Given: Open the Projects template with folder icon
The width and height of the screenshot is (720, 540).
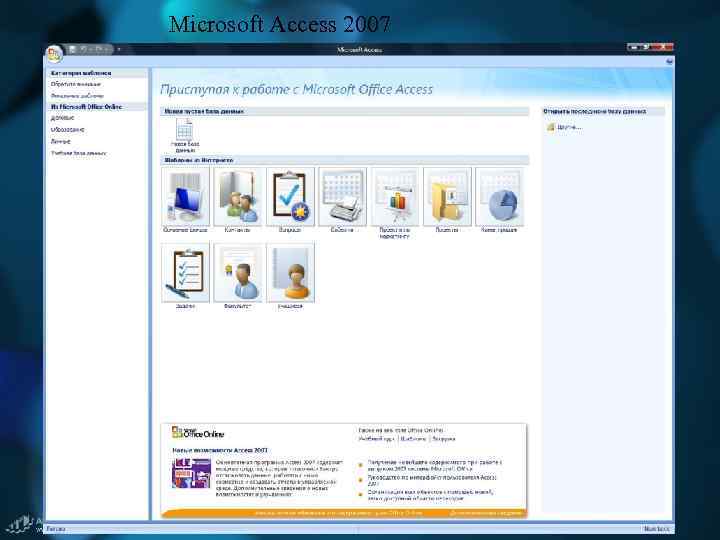Looking at the screenshot, I should (447, 197).
